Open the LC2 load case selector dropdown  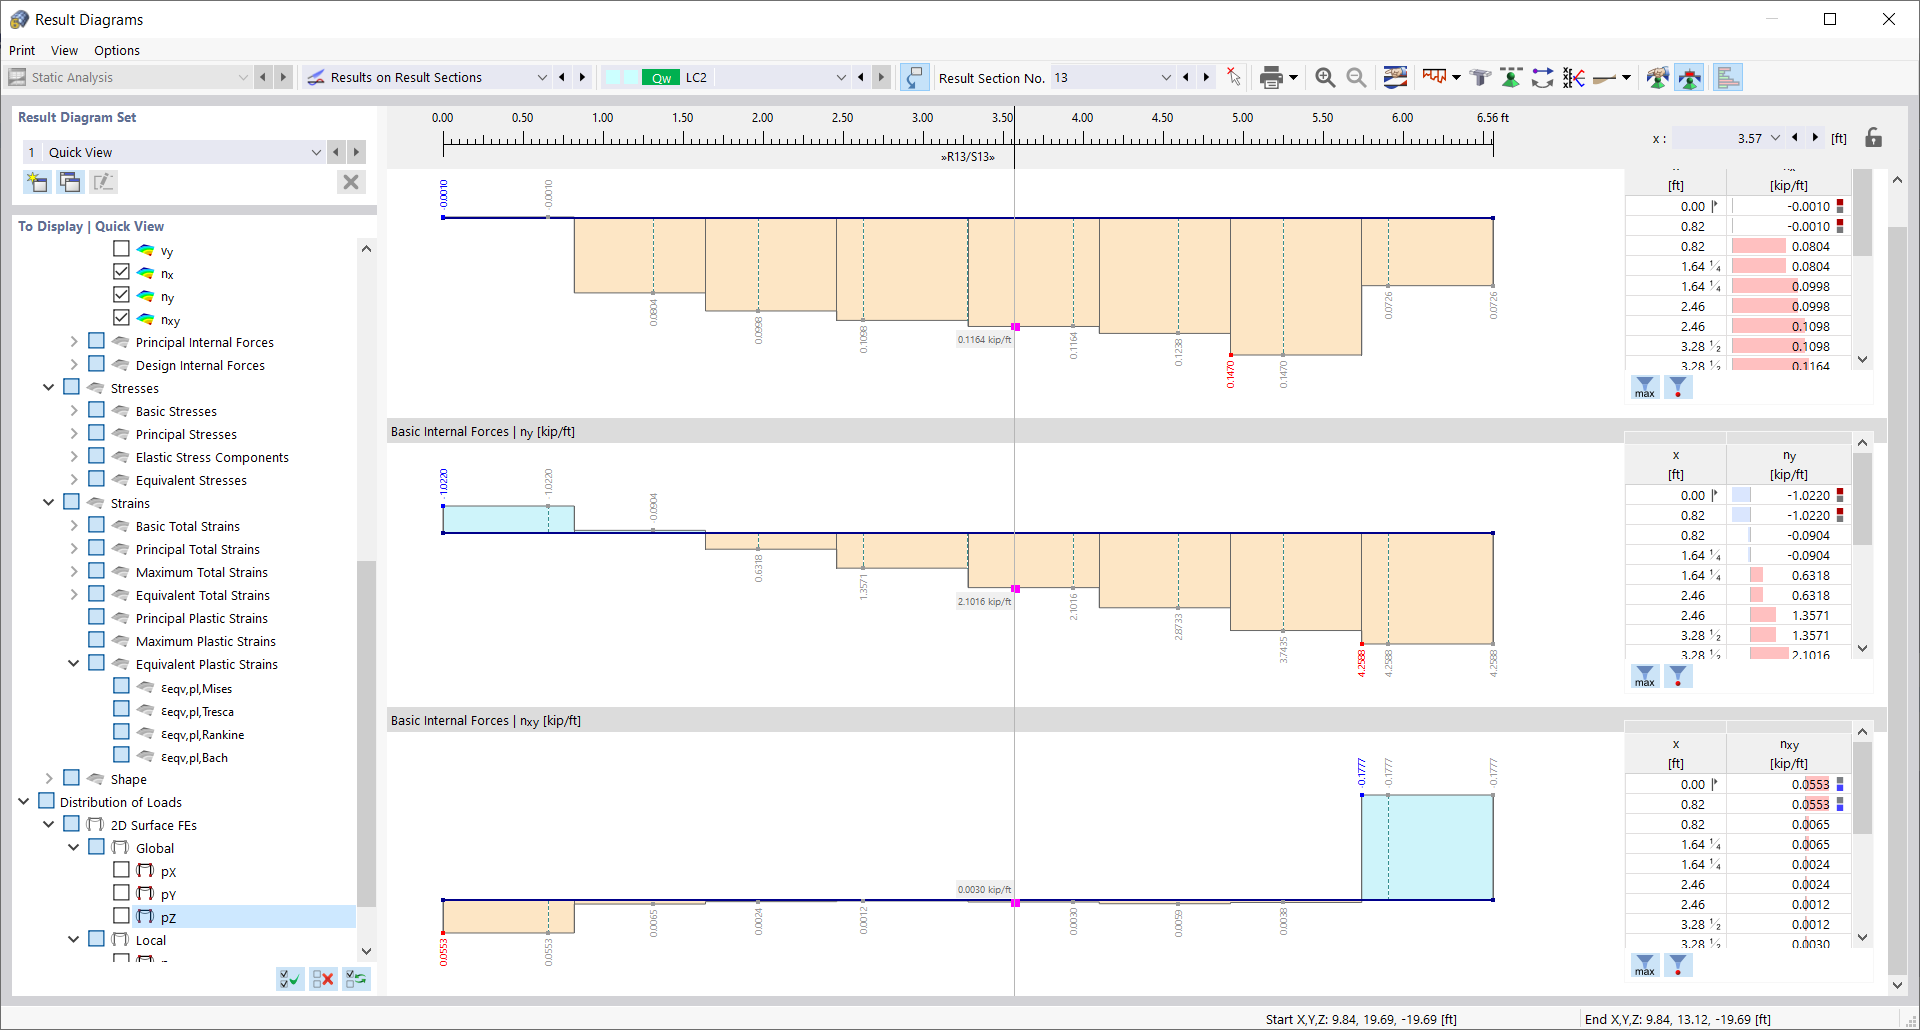[x=840, y=77]
